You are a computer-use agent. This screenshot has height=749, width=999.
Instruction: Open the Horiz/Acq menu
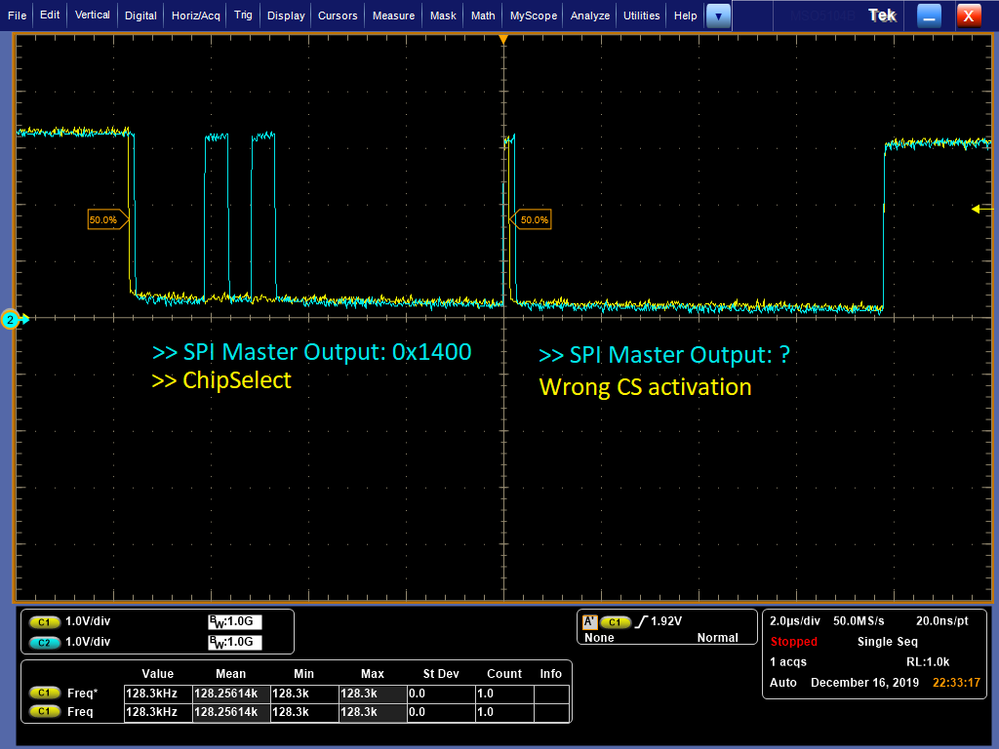tap(196, 15)
